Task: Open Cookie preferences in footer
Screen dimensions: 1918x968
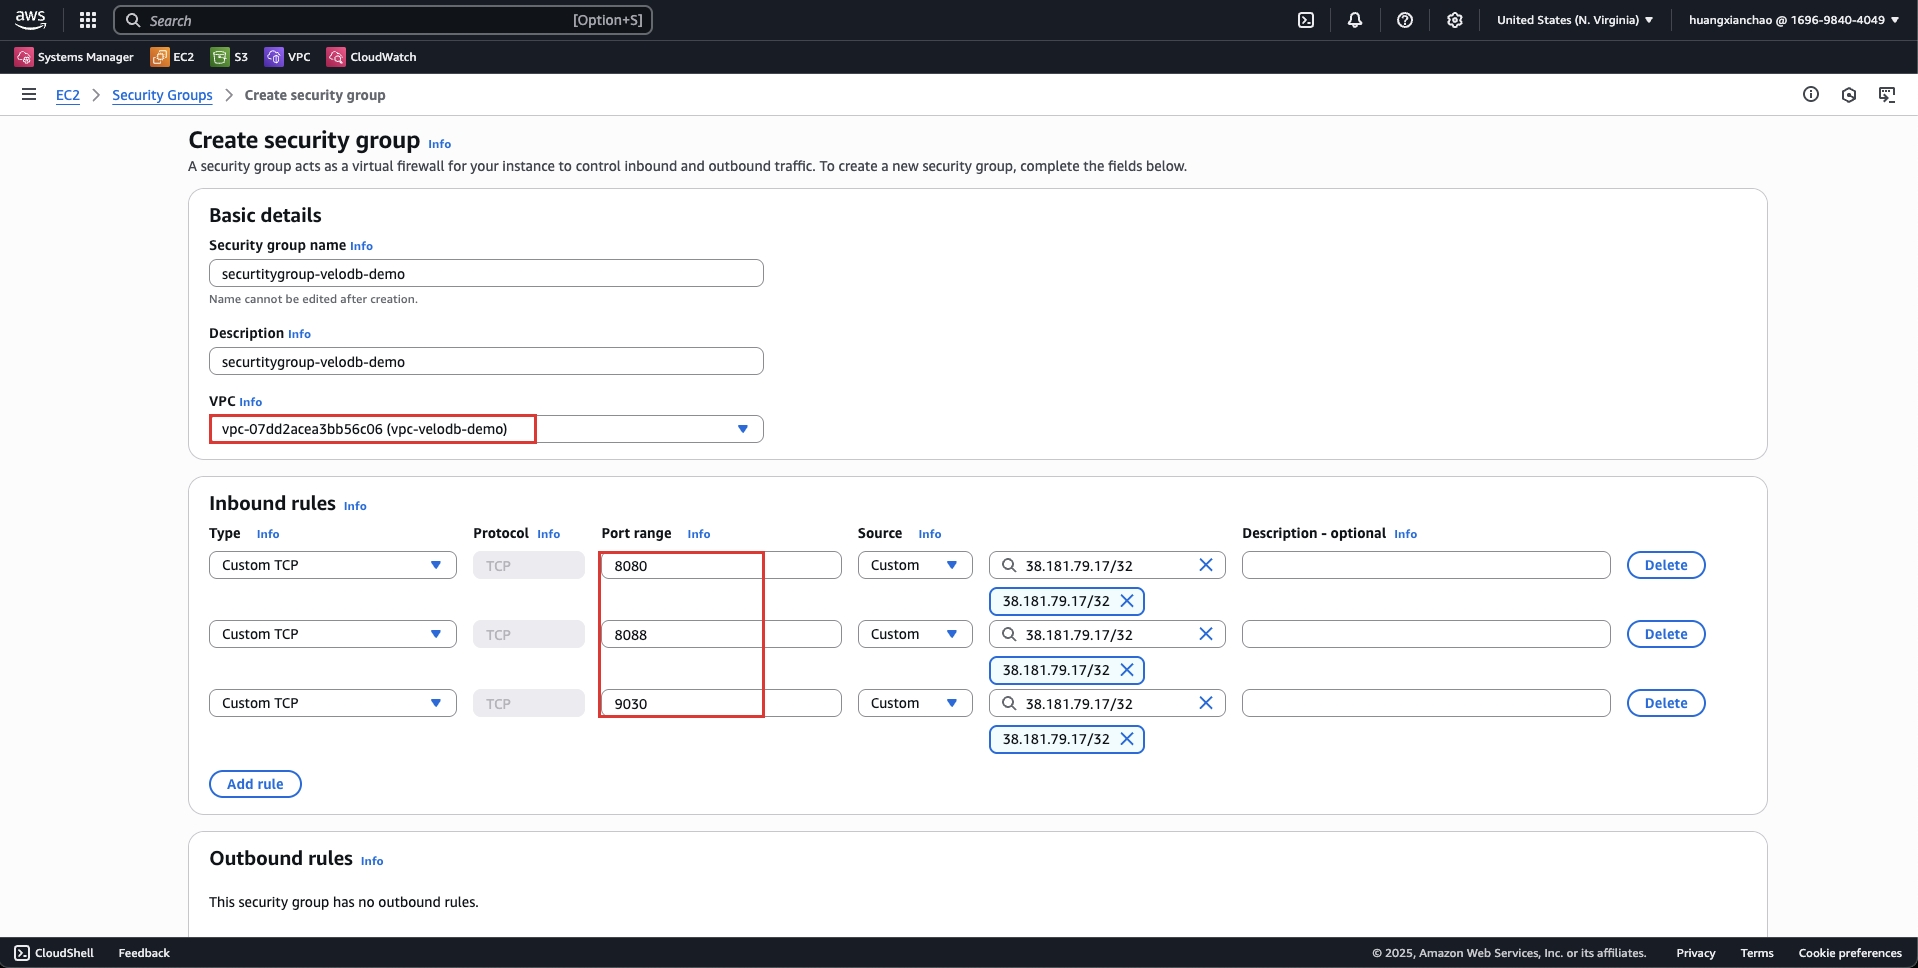Action: 1850,953
